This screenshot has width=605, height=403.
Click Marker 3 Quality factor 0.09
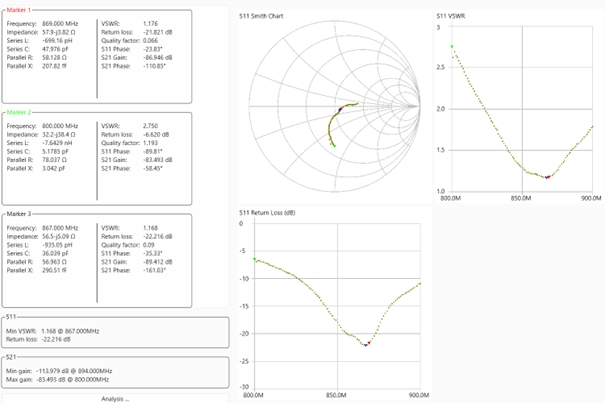coord(149,245)
